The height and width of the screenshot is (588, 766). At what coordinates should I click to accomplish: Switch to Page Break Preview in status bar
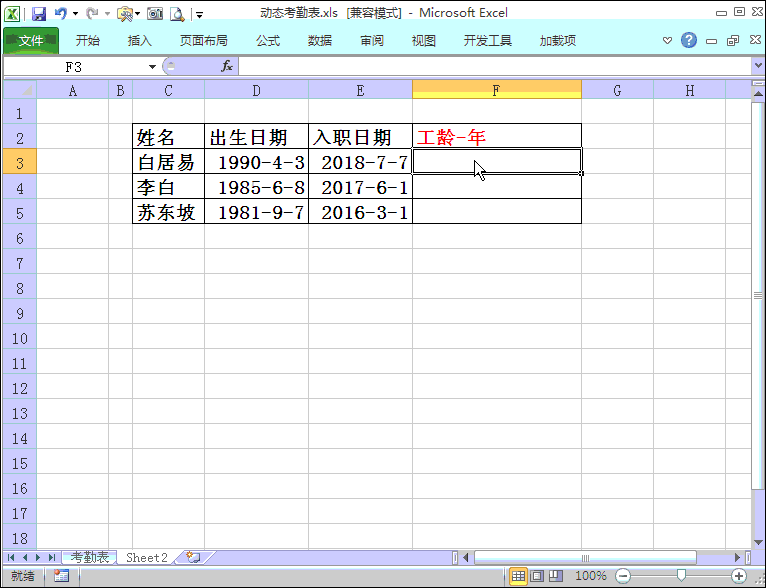[x=555, y=576]
